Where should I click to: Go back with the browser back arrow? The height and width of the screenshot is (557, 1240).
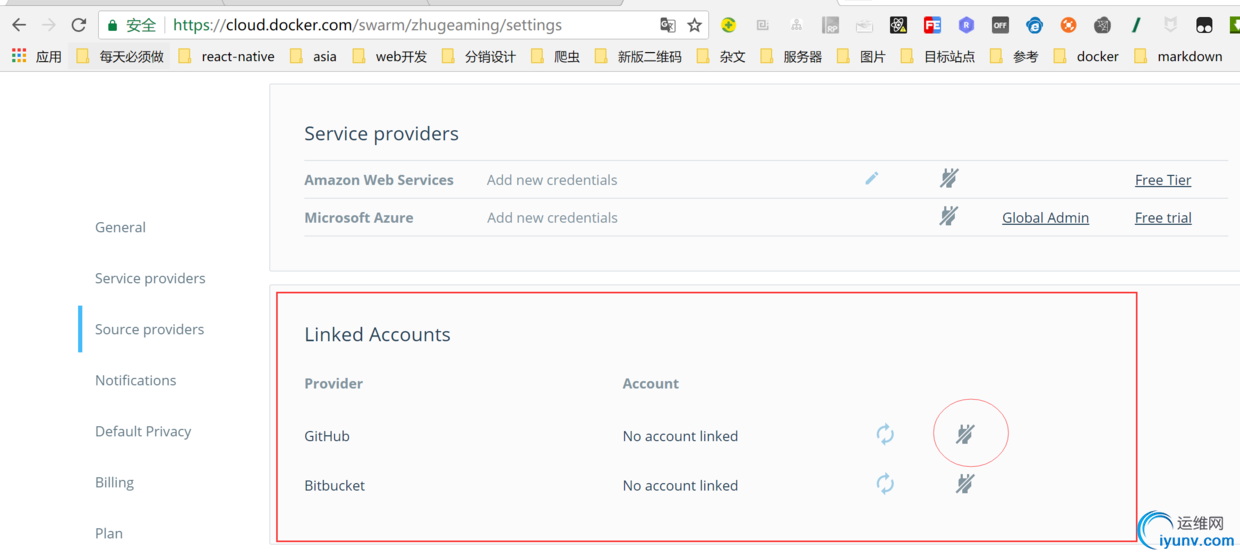(19, 25)
